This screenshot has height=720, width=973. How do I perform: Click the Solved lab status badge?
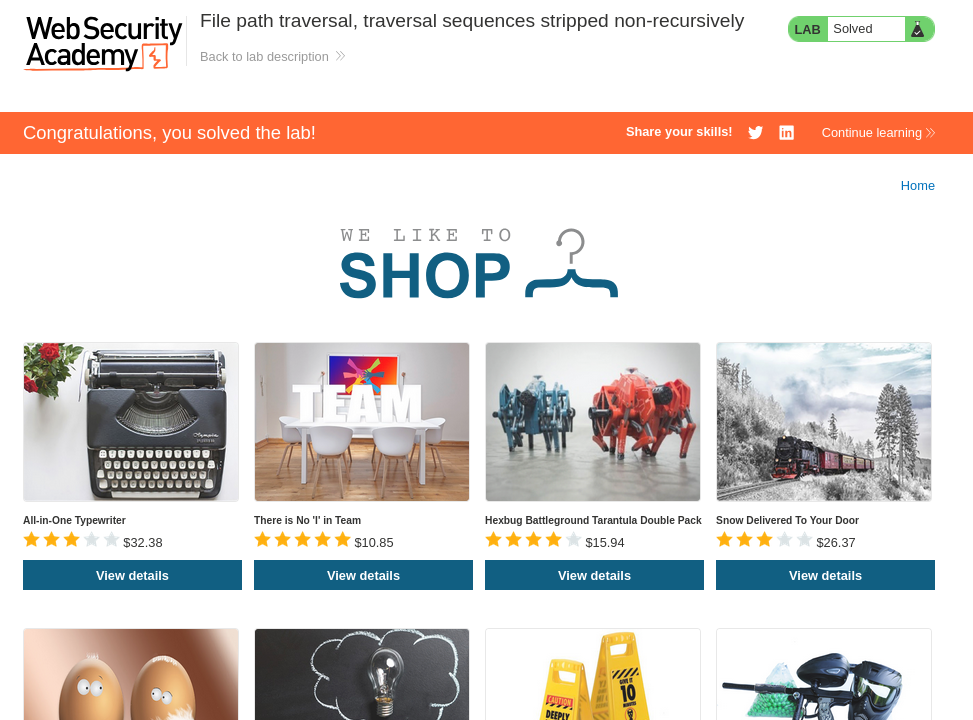pyautogui.click(x=861, y=29)
